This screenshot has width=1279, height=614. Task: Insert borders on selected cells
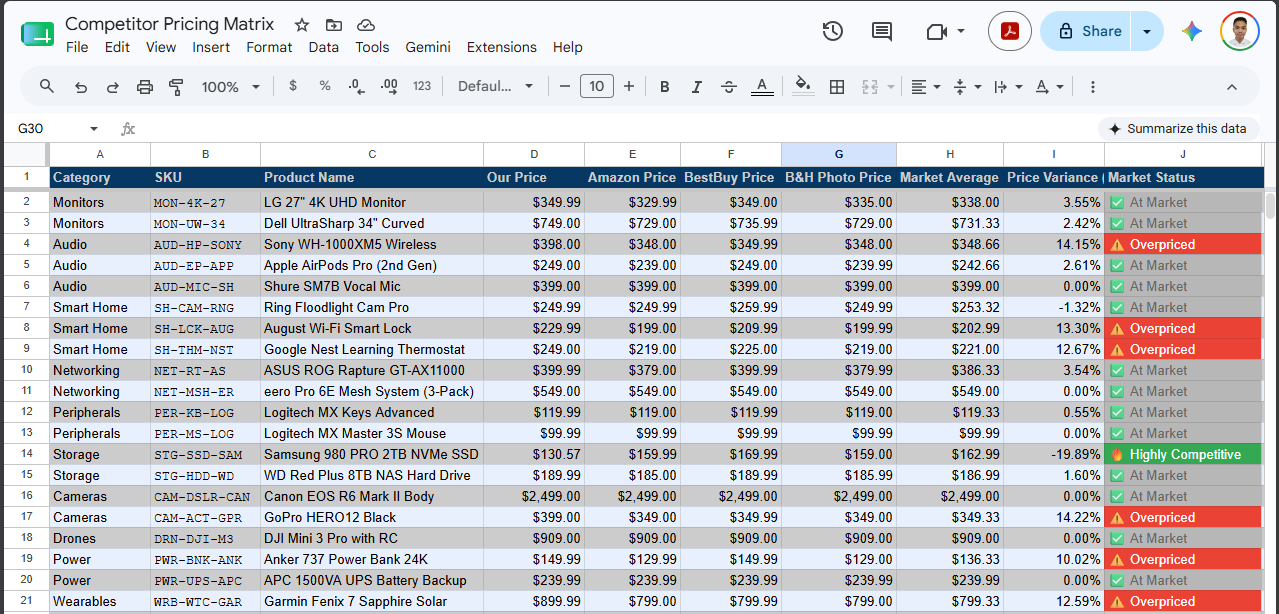click(837, 87)
